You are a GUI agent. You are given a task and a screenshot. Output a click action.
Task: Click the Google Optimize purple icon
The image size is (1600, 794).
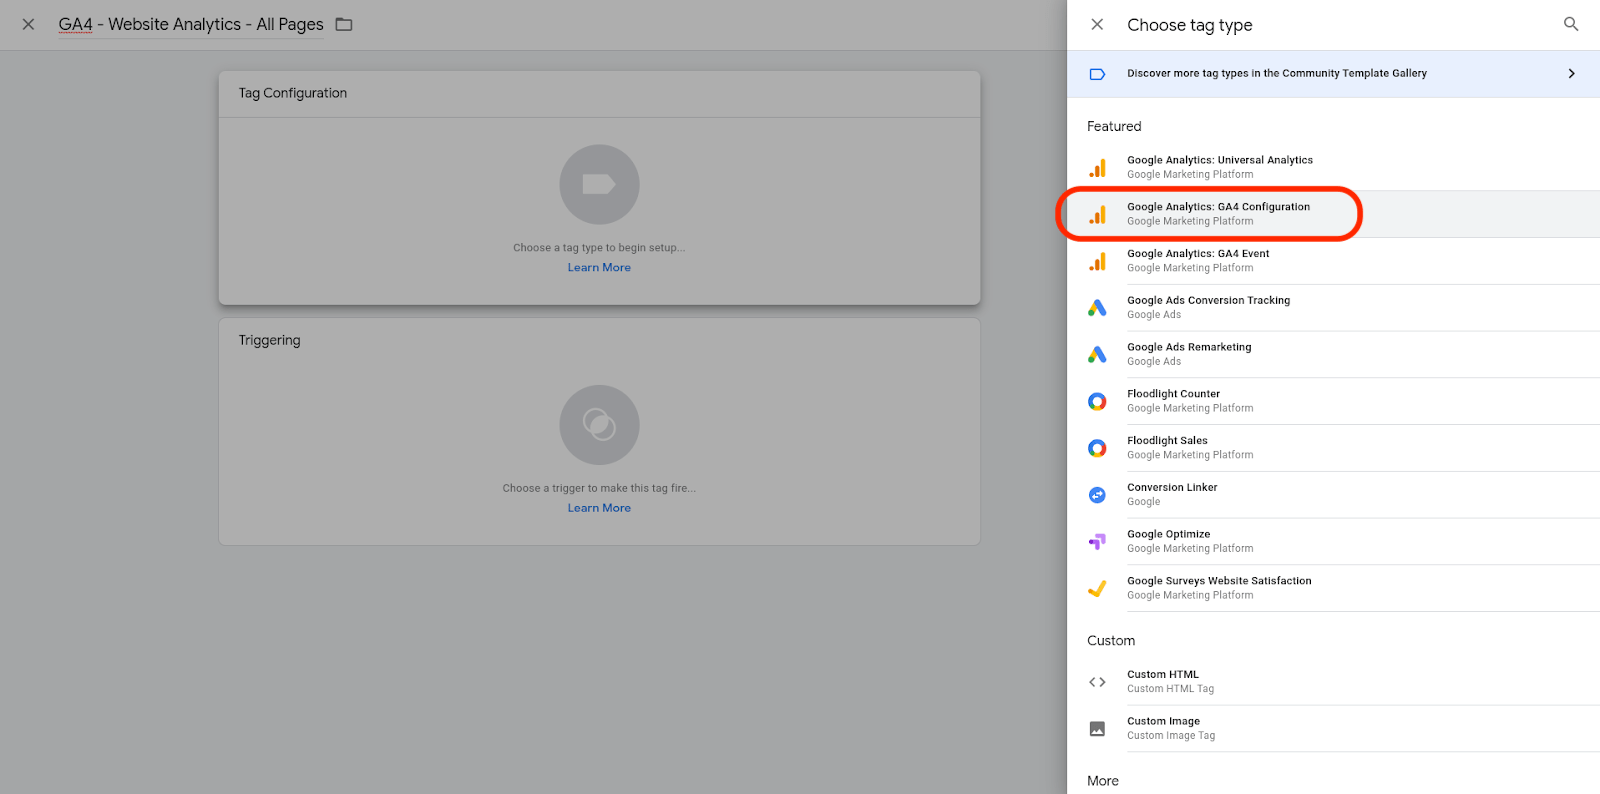click(1097, 542)
